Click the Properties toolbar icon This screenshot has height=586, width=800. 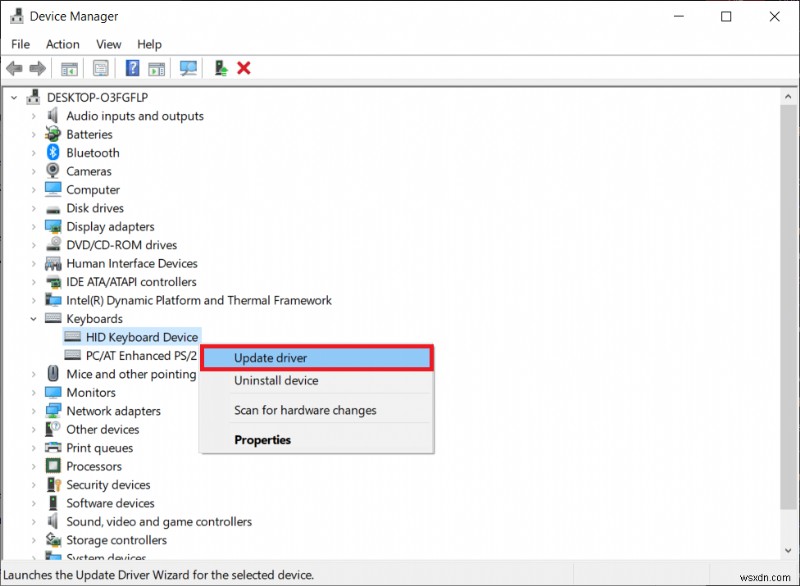(x=101, y=68)
